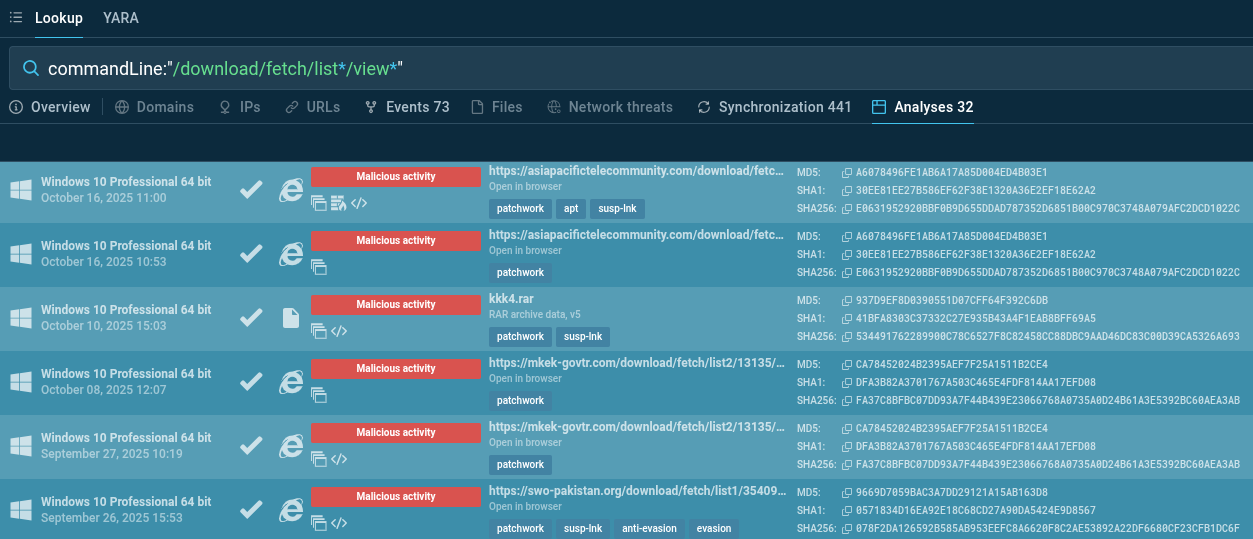Image resolution: width=1253 pixels, height=539 pixels.
Task: Click the file icon in the kkk4.rar row
Action: [290, 318]
